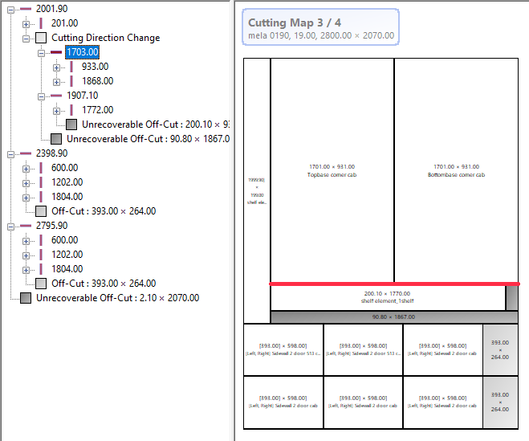The image size is (529, 441).
Task: Click the vertical cut icon beside 1868.00
Action: (71, 81)
